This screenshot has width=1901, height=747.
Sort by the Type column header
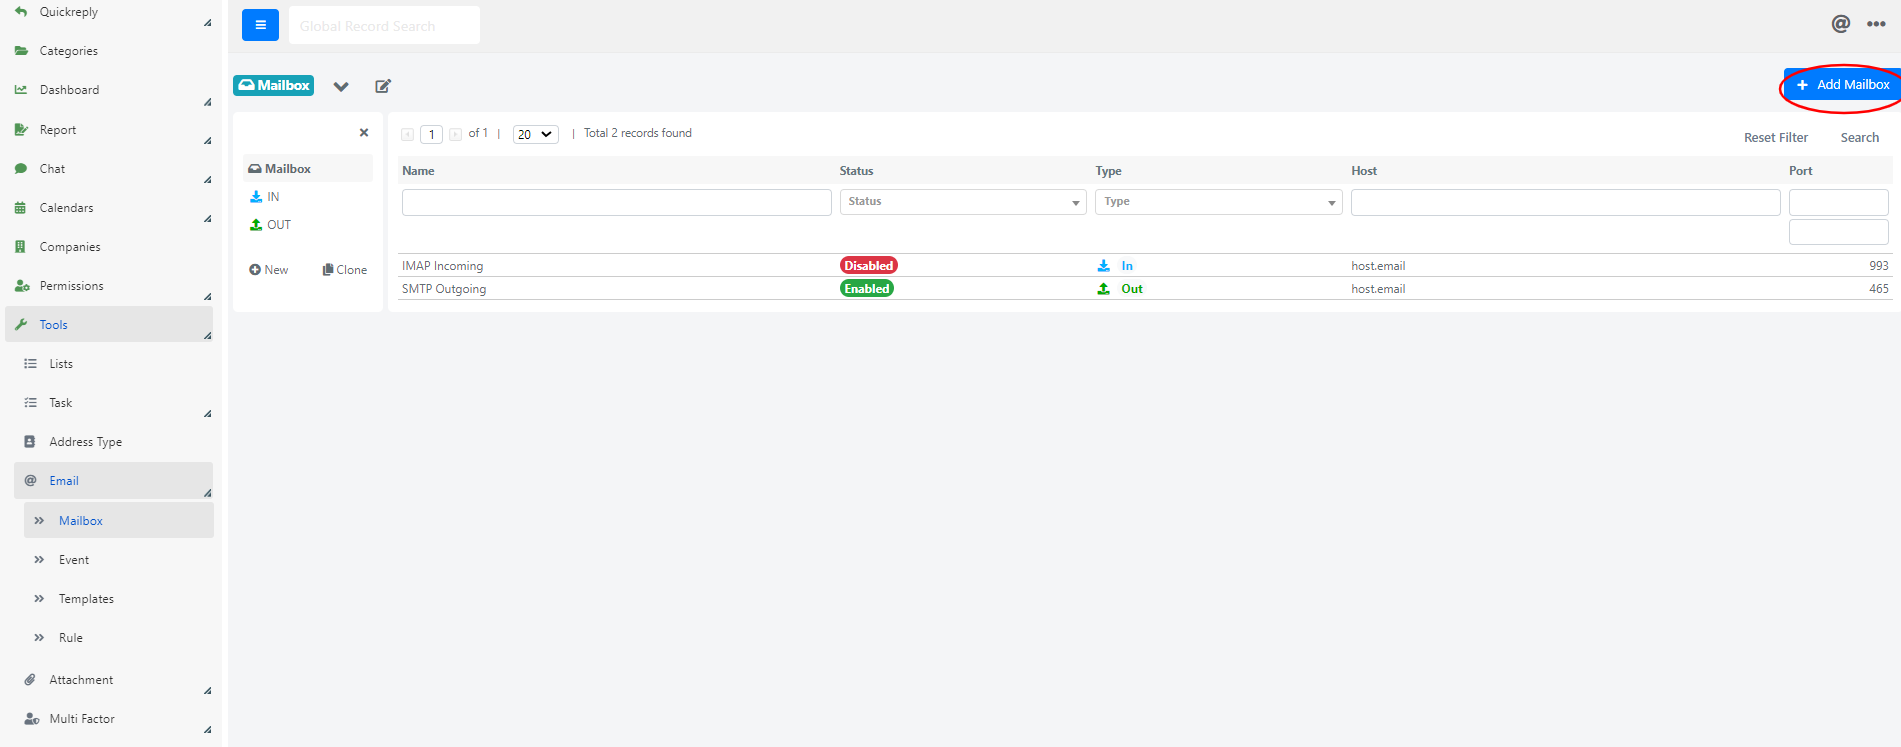point(1108,171)
